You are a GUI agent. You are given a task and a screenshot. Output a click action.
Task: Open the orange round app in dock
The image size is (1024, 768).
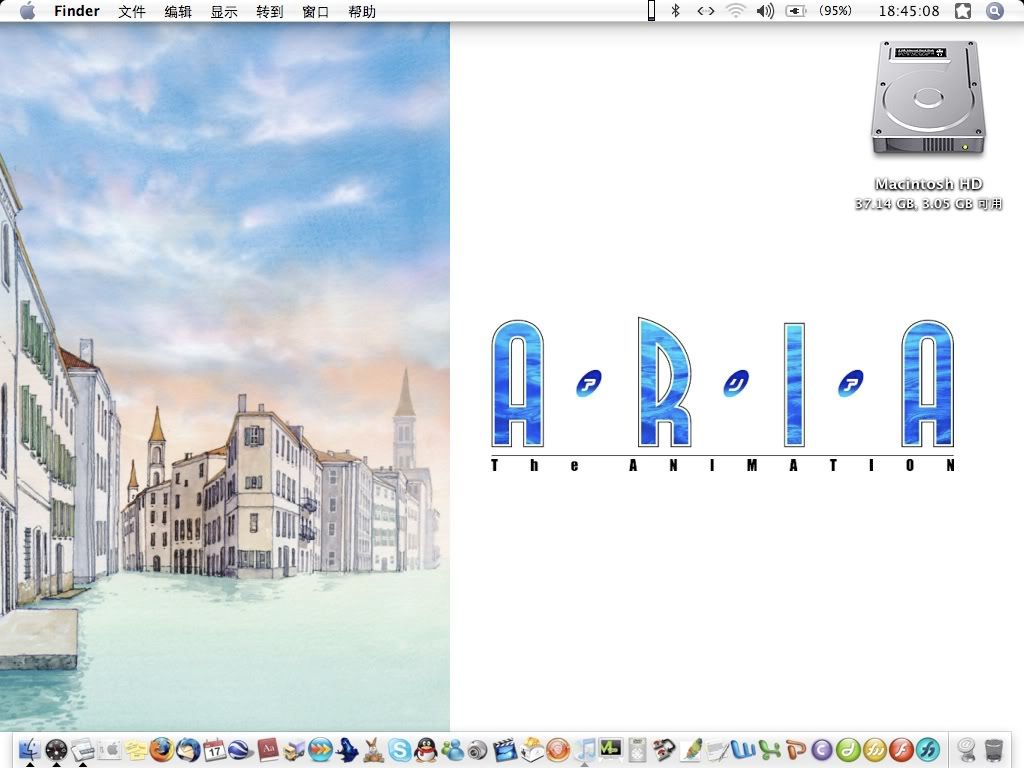[x=558, y=750]
